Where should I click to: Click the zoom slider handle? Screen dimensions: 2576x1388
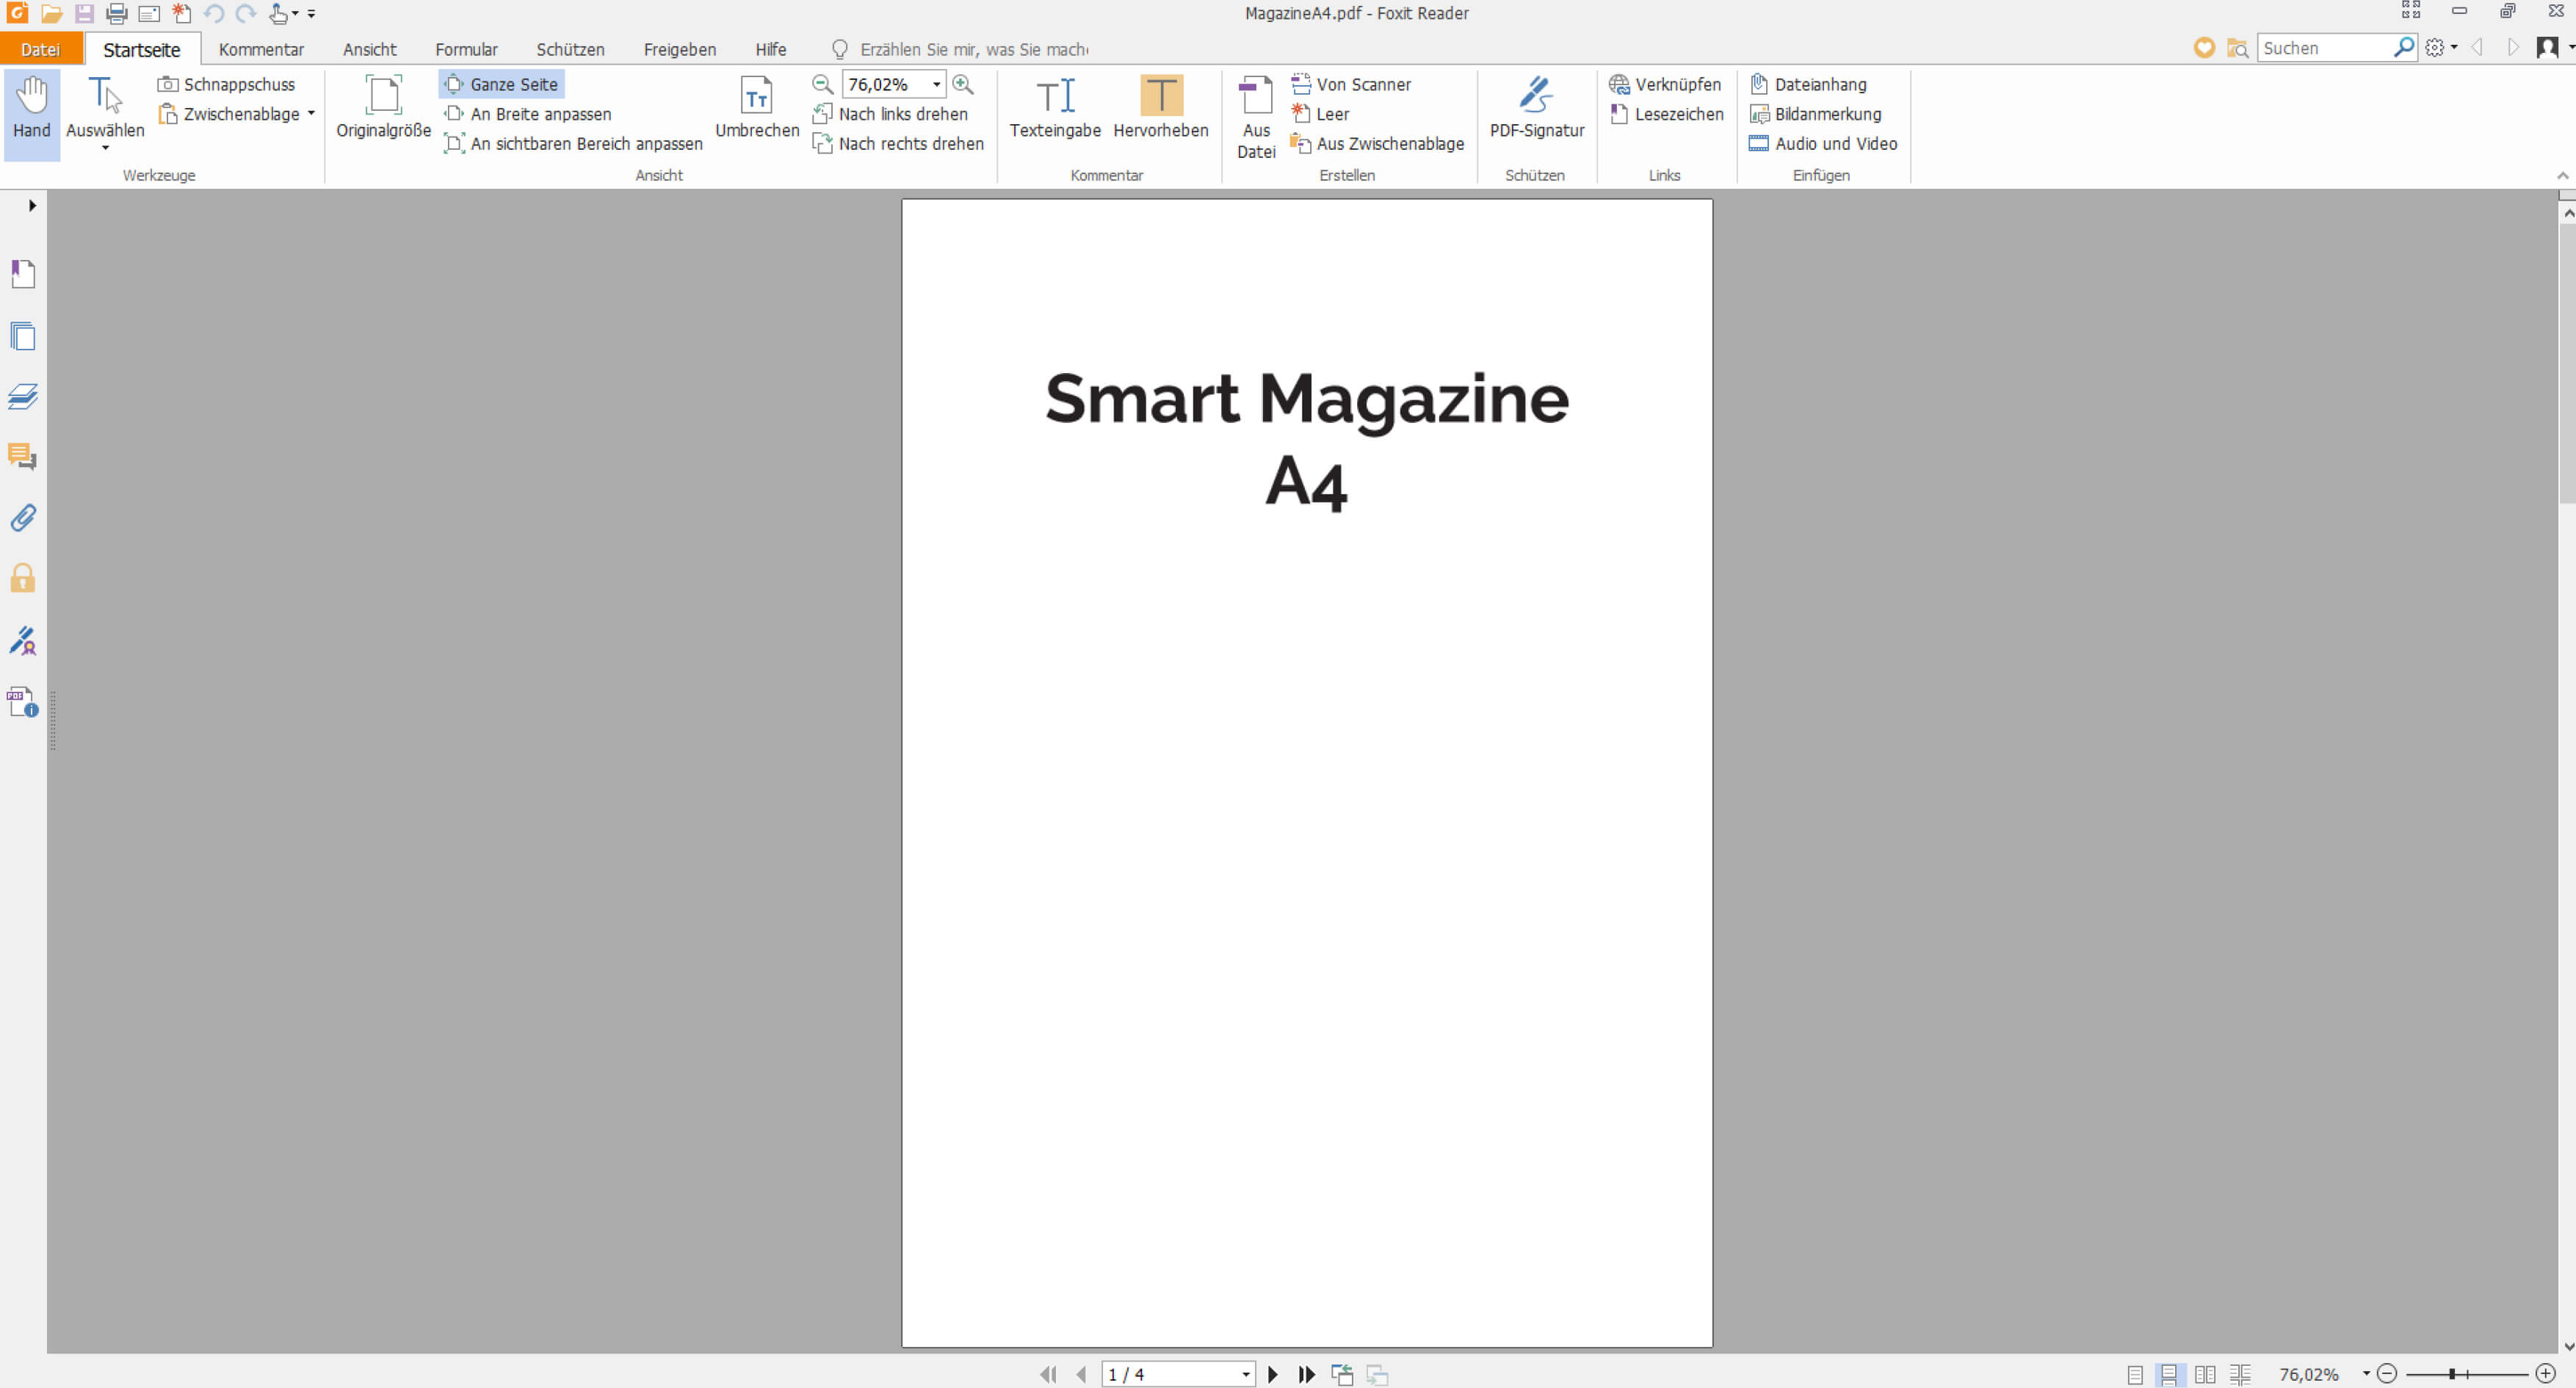(2452, 1375)
